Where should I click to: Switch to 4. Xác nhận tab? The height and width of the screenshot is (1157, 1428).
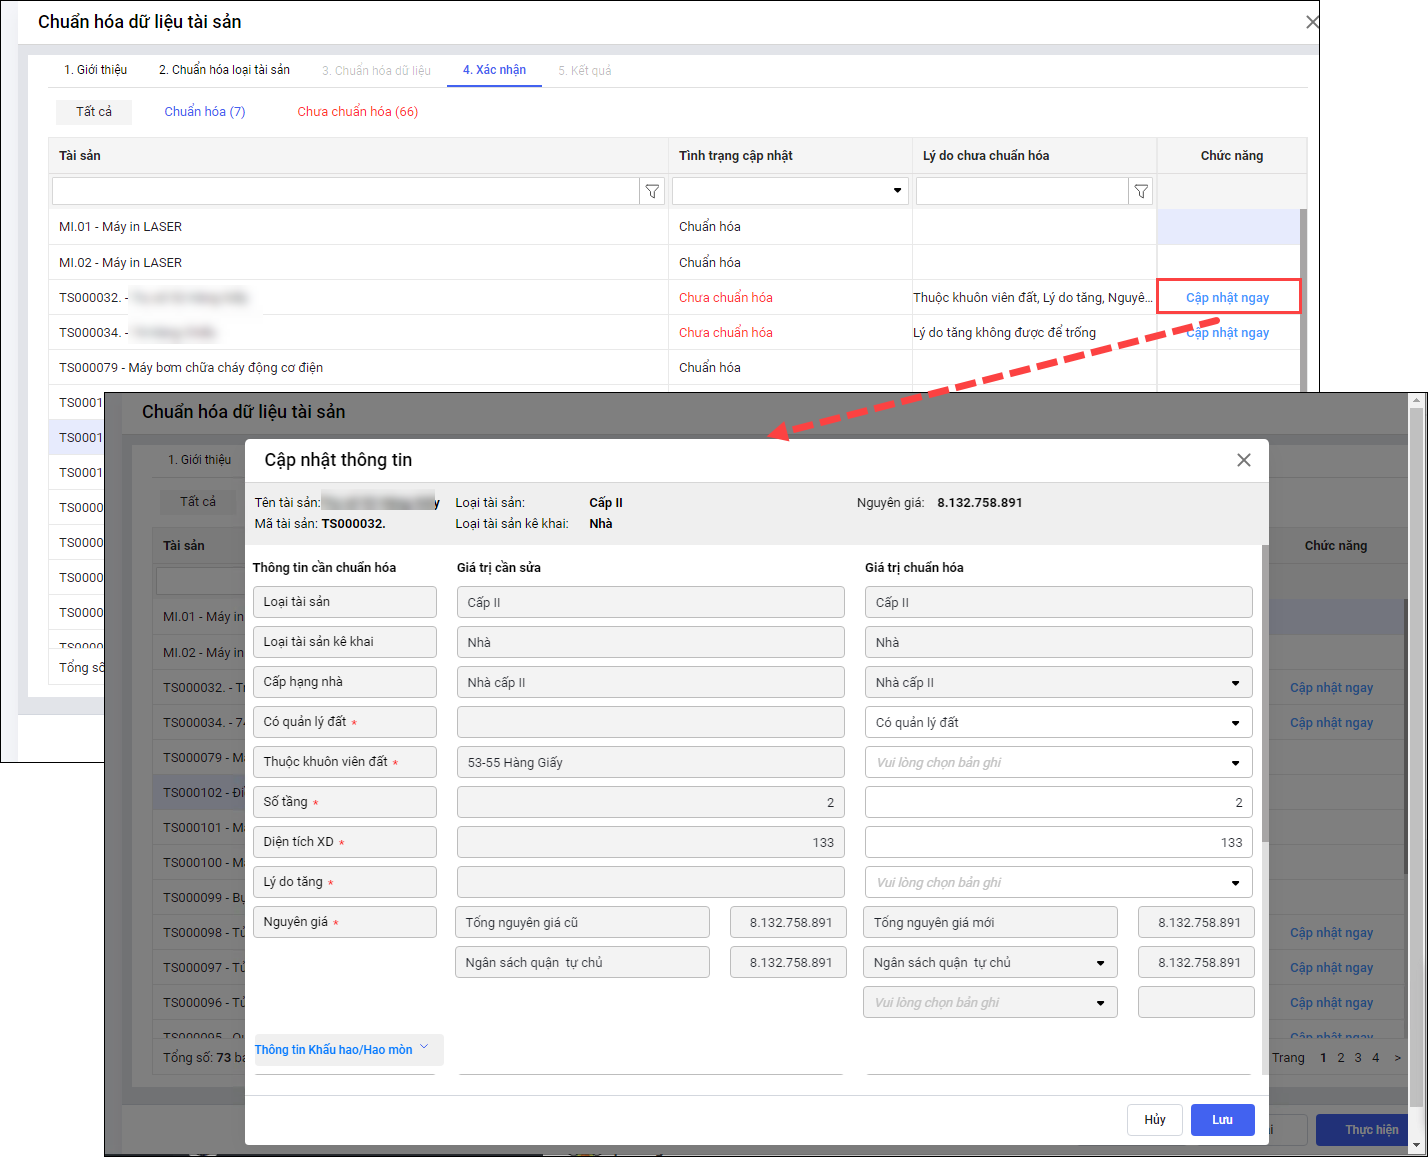tap(494, 70)
